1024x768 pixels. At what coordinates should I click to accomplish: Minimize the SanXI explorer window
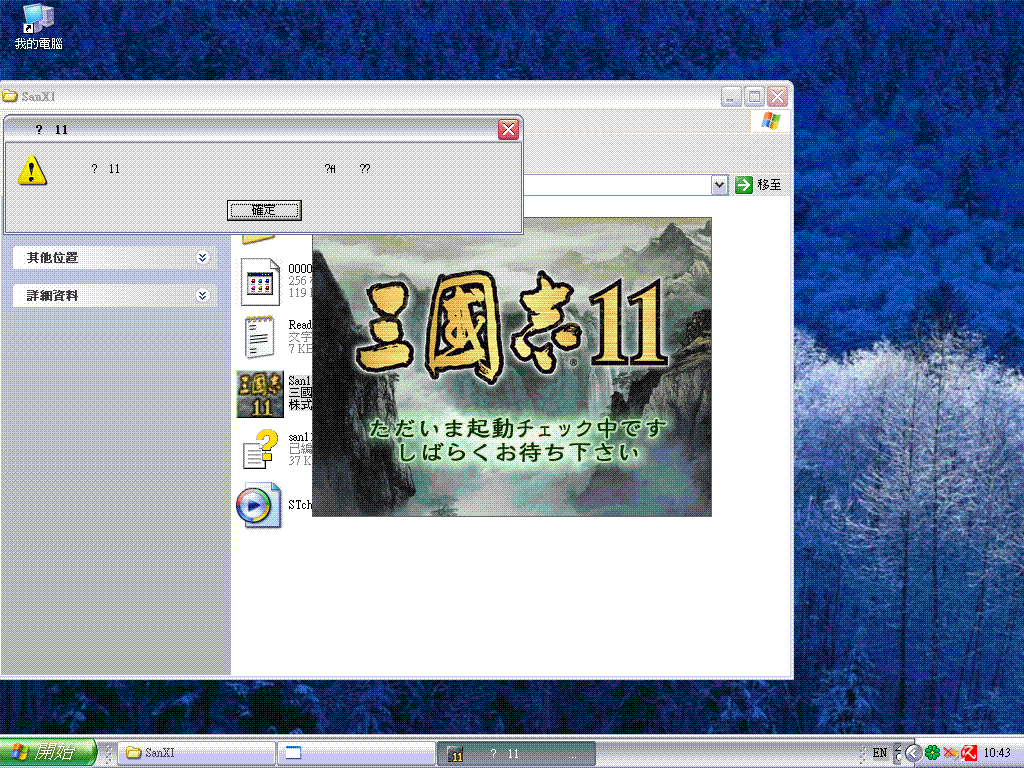731,97
